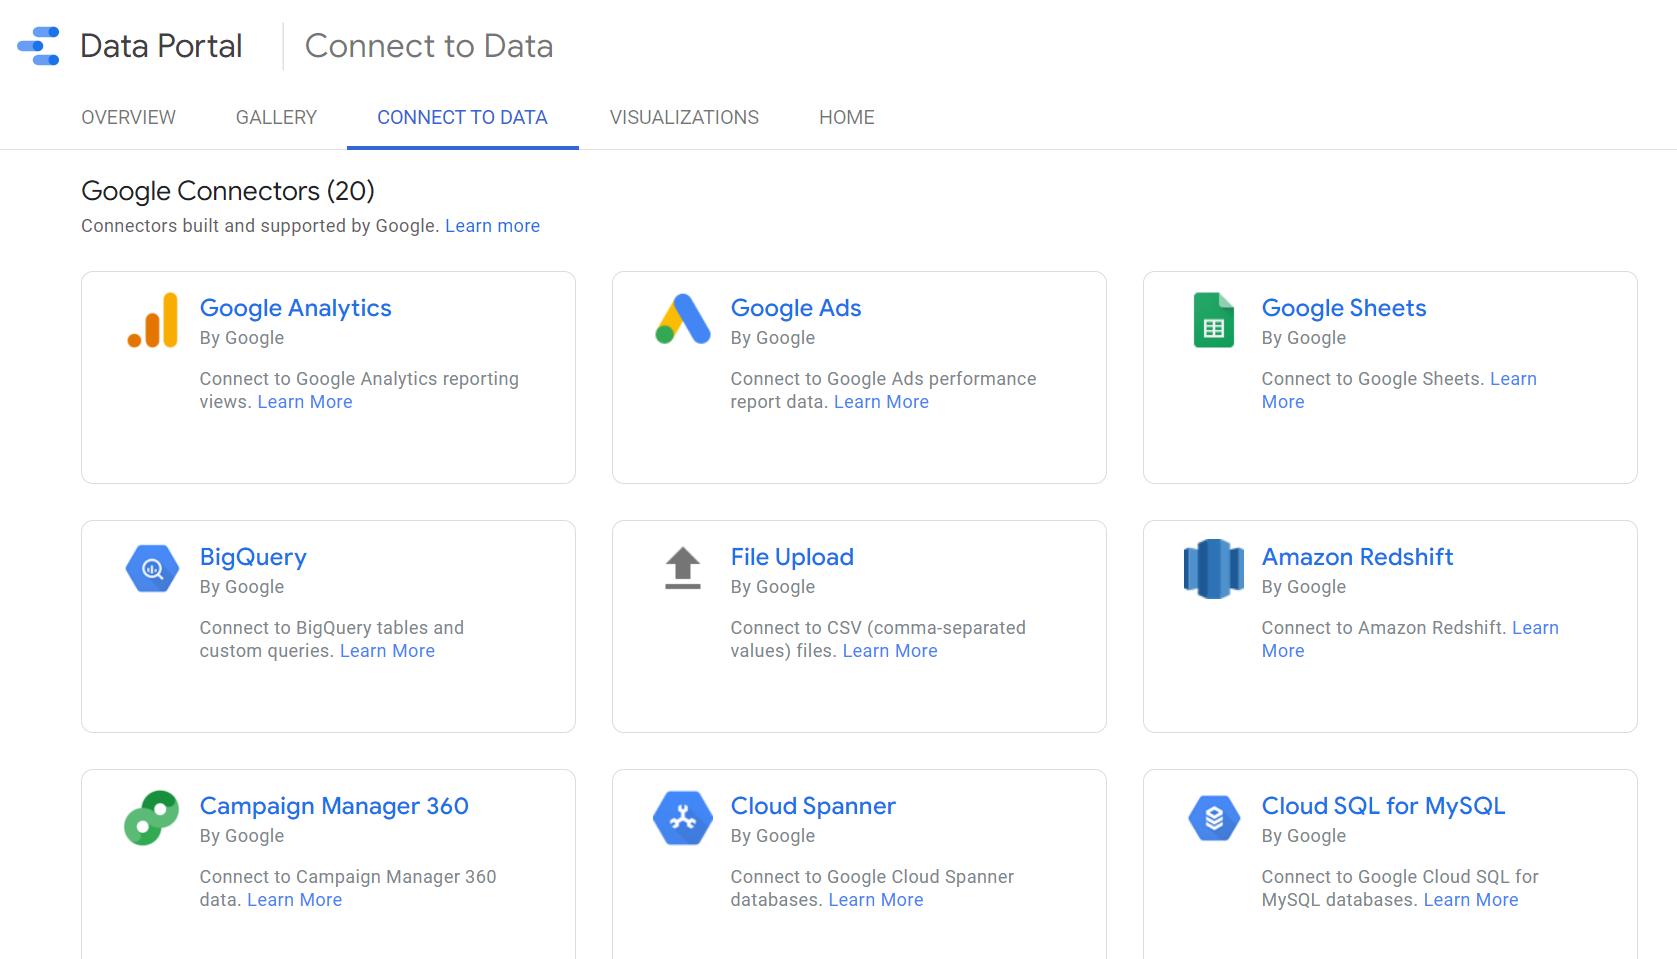
Task: Click "By Google" under File Upload
Action: coord(773,587)
